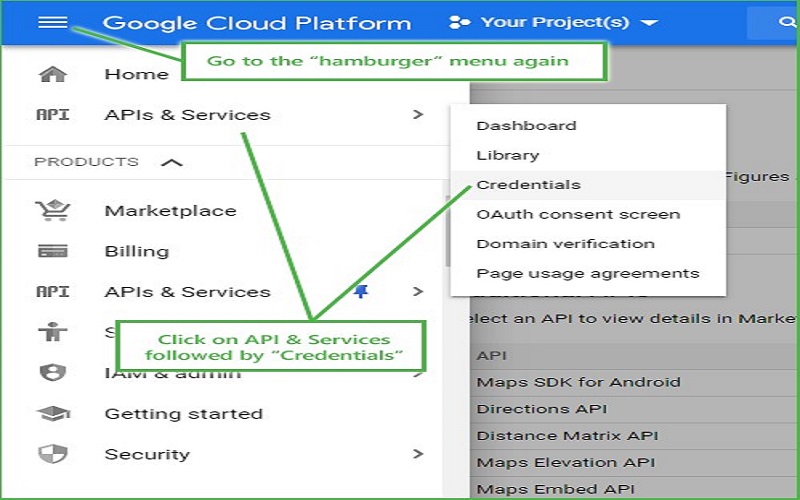The image size is (800, 500).
Task: Collapse the PRODUCTS section chevron
Action: tap(172, 162)
